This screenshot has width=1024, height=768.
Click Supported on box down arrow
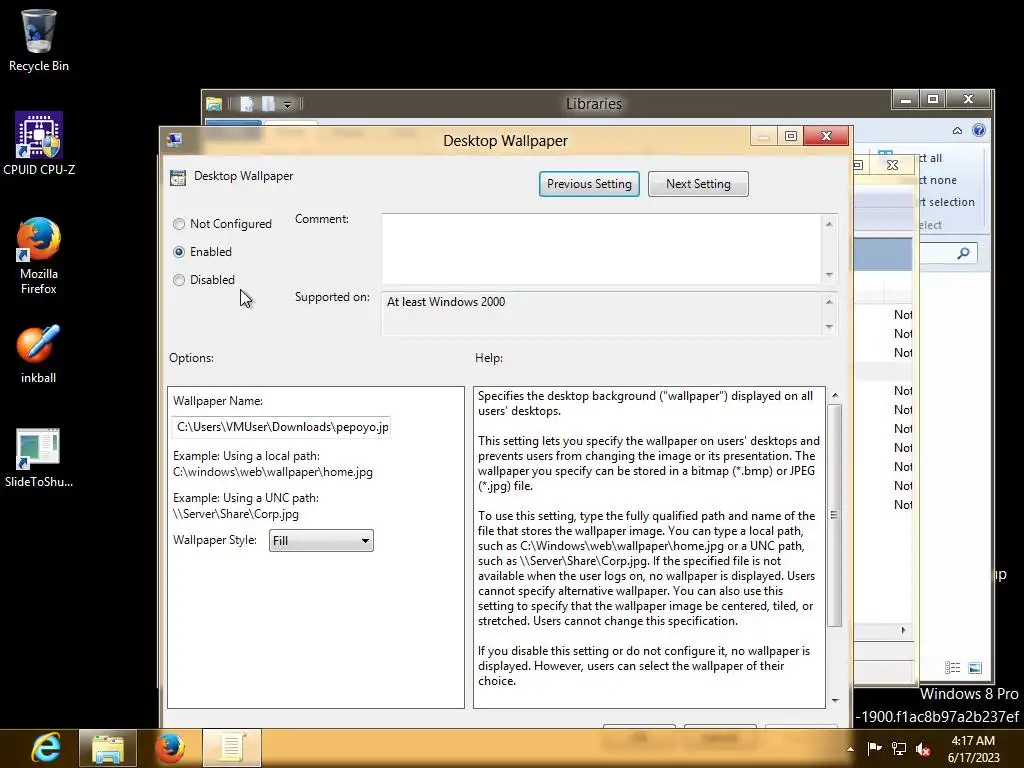coord(829,327)
